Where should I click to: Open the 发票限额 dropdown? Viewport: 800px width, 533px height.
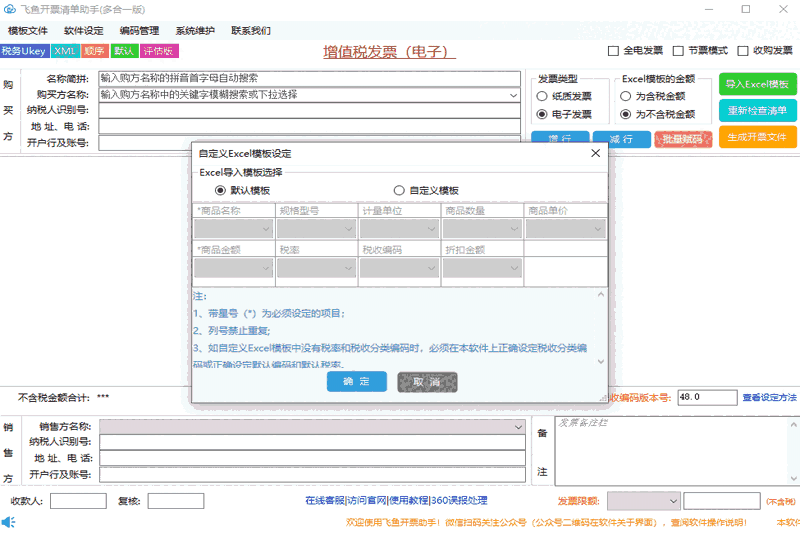tap(644, 501)
